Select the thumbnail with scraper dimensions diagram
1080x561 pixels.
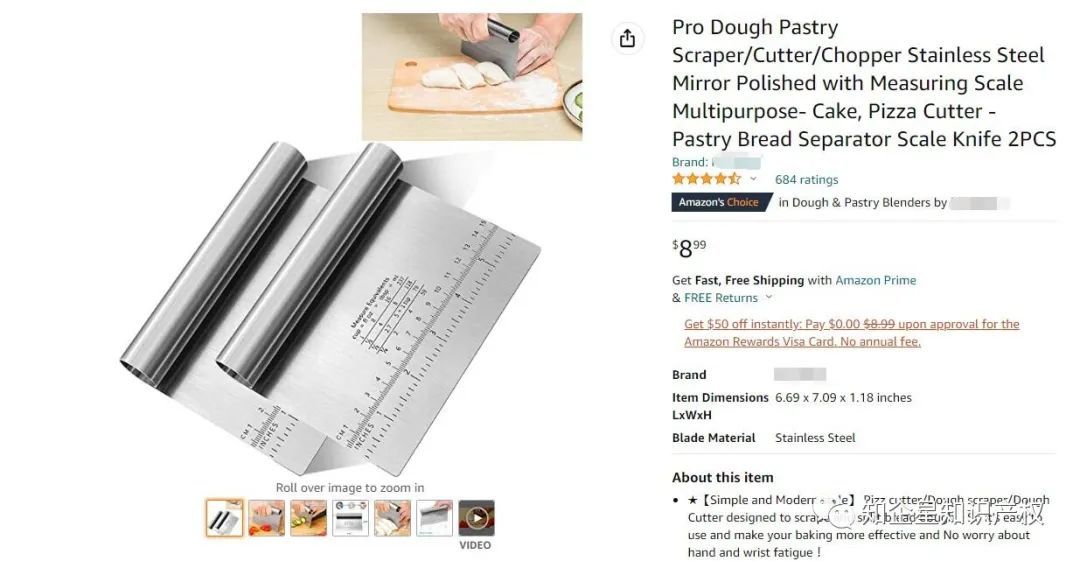351,518
